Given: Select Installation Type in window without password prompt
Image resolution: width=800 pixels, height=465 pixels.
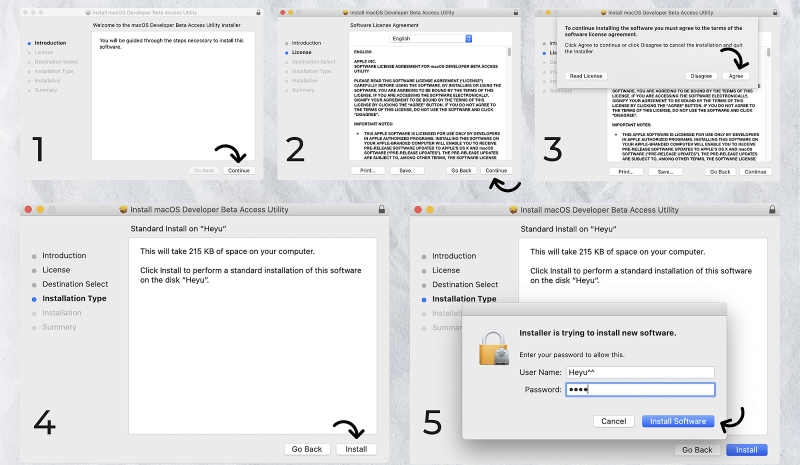Looking at the screenshot, I should [x=74, y=298].
